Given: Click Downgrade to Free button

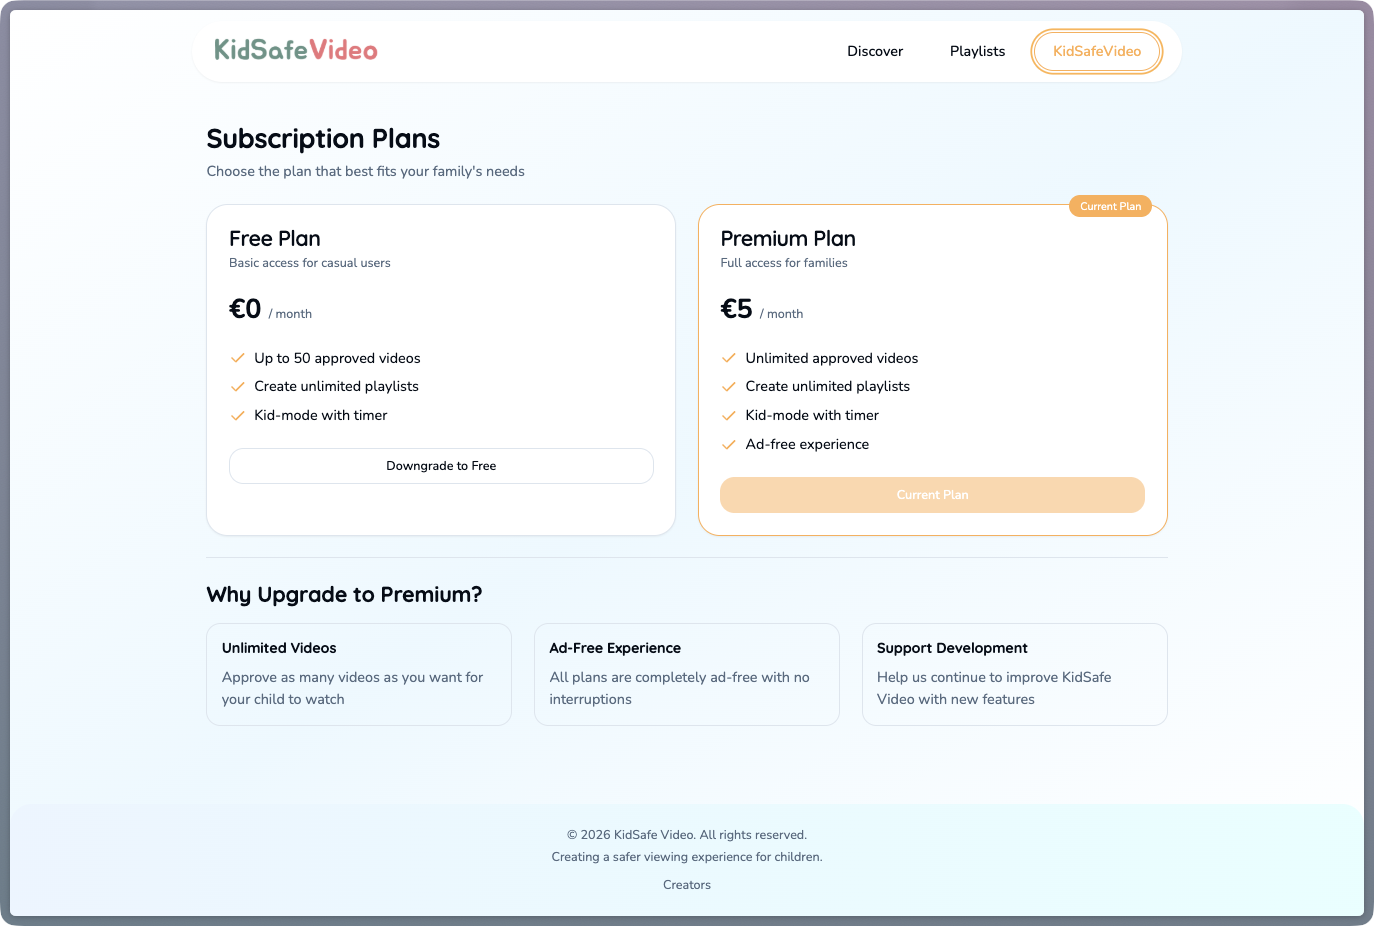Looking at the screenshot, I should point(441,466).
